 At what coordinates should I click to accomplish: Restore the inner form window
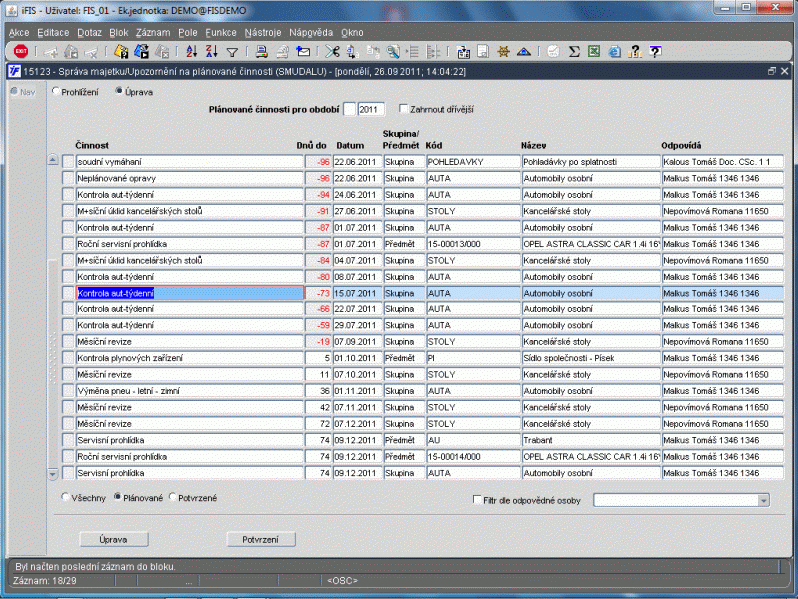(772, 71)
